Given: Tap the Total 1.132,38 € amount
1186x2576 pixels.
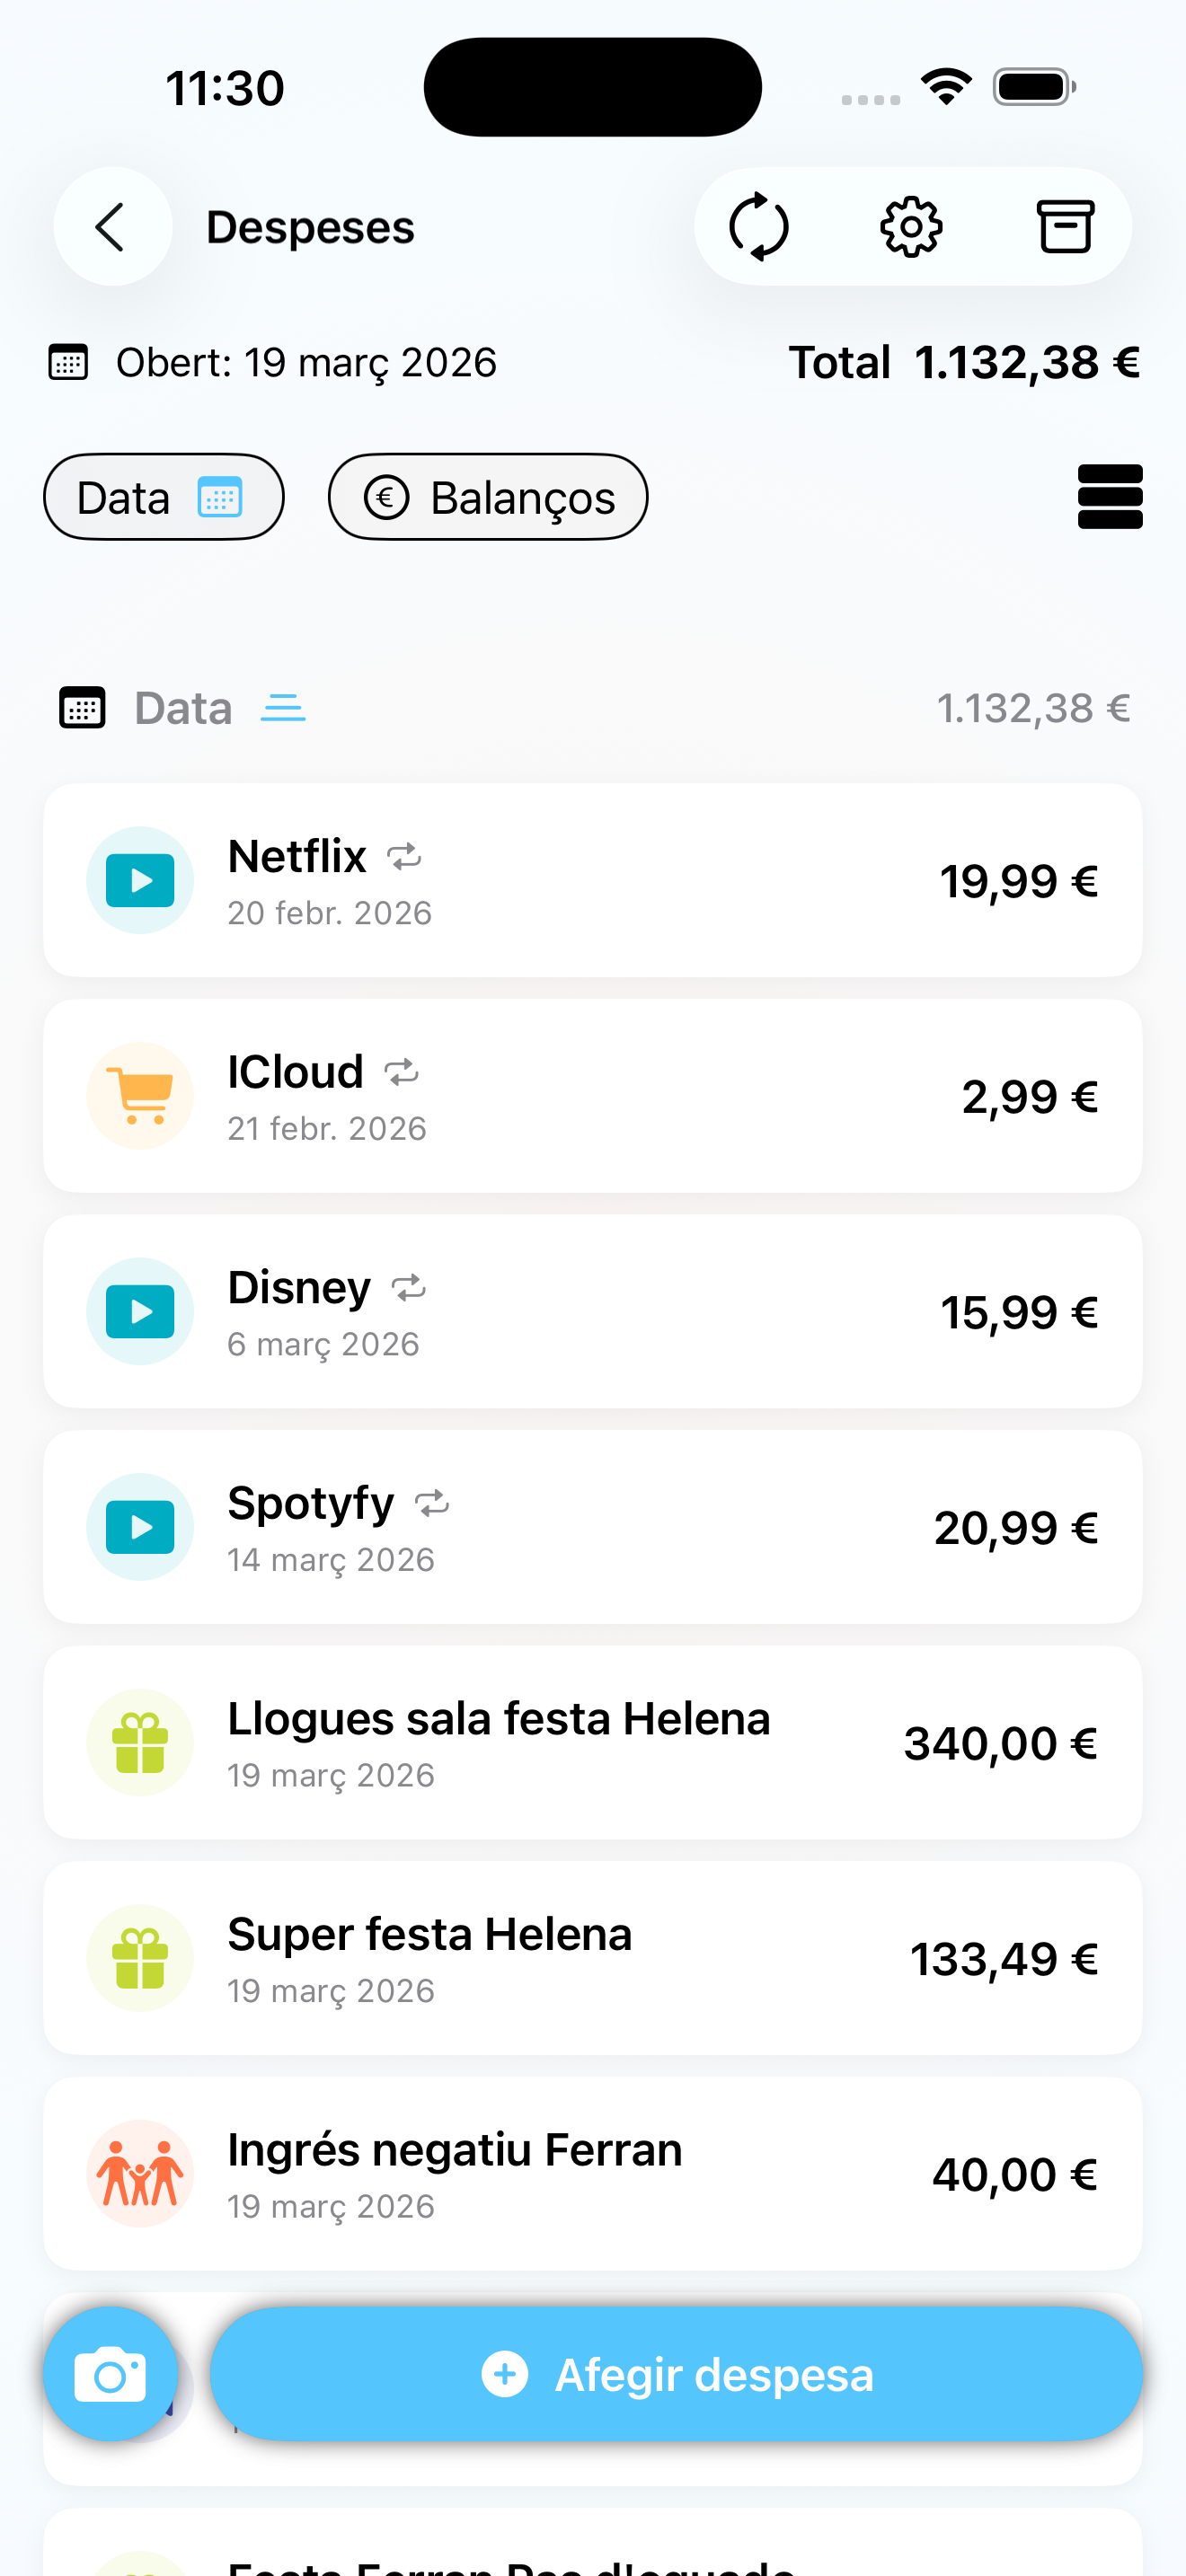Looking at the screenshot, I should point(964,362).
